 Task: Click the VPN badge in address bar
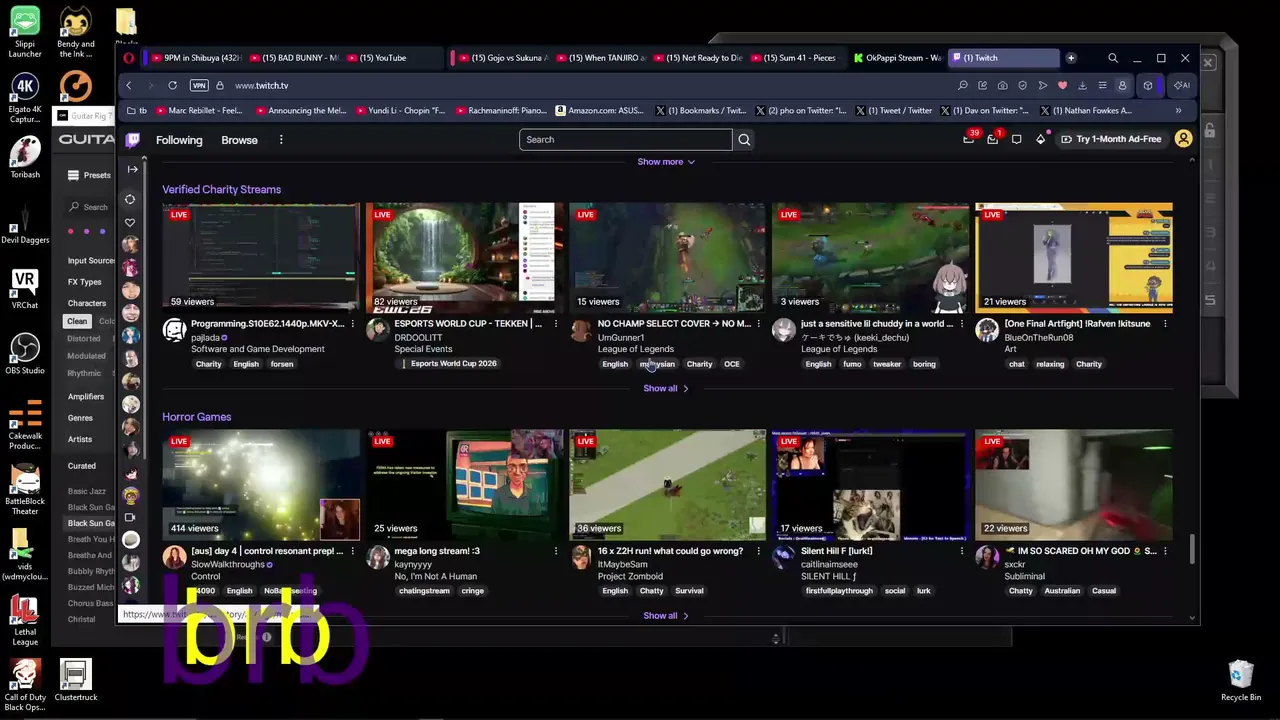198,85
